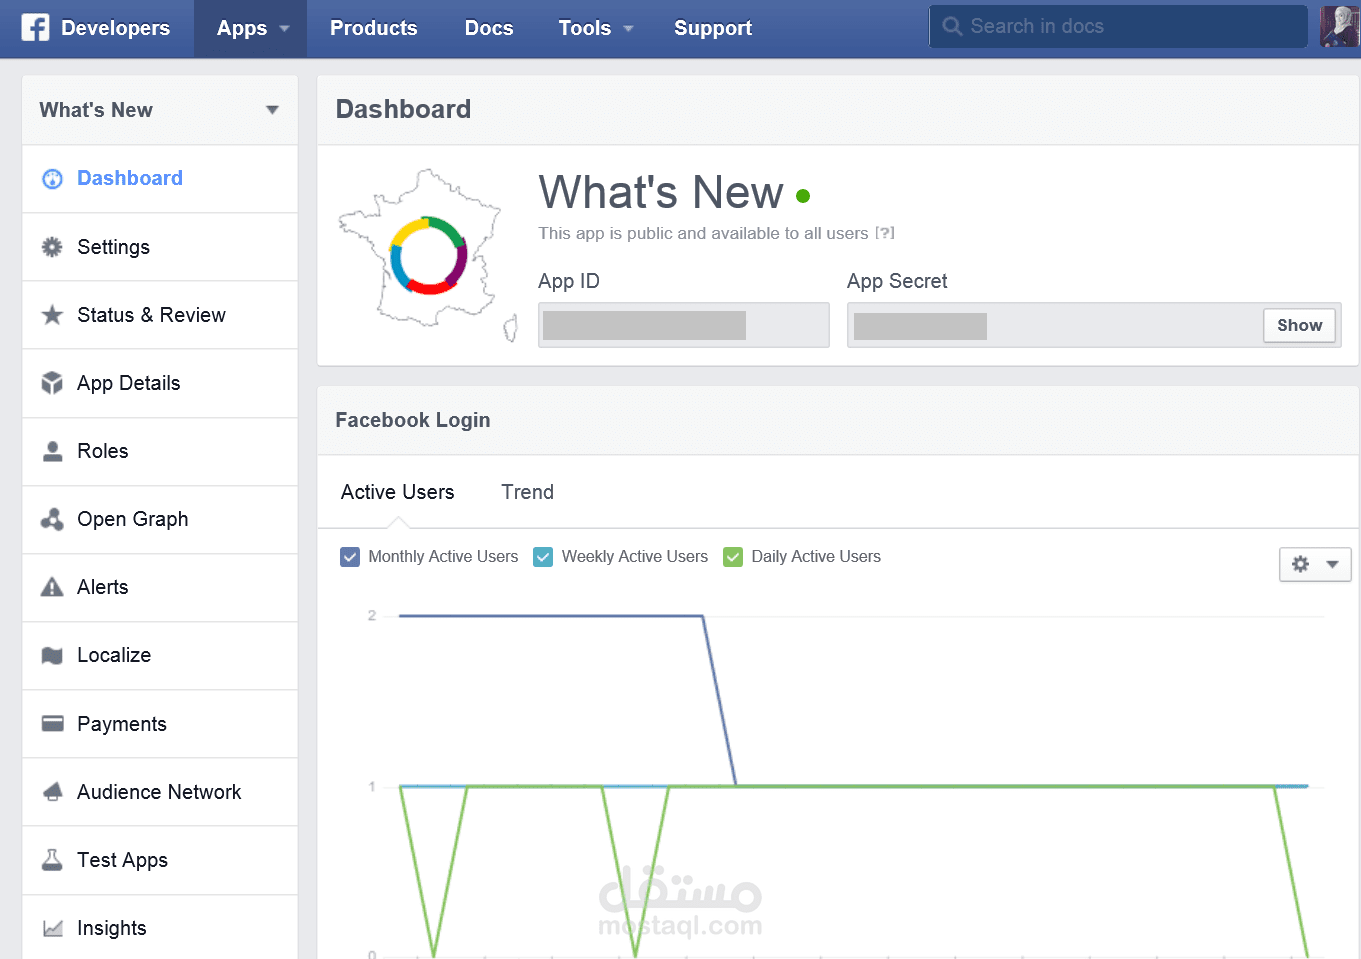The height and width of the screenshot is (959, 1361).
Task: Toggle Monthly Active Users checkbox
Action: tap(350, 557)
